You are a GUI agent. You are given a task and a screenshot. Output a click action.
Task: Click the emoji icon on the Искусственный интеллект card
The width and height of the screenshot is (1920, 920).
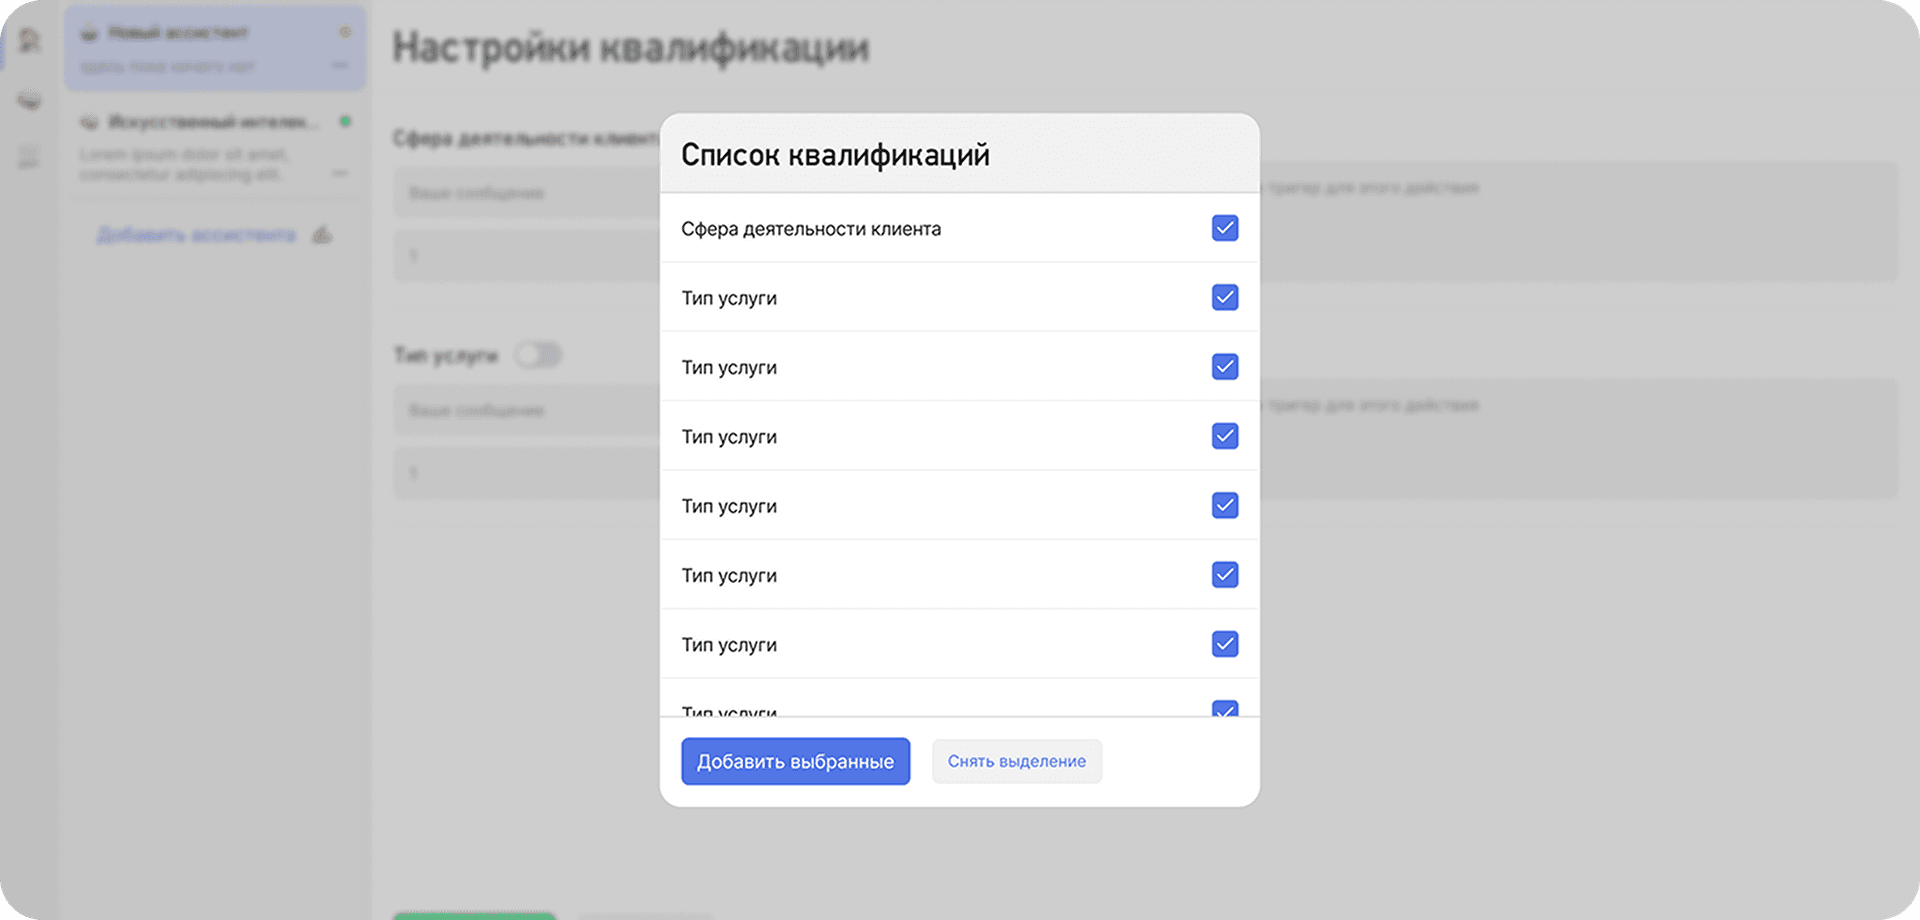point(91,122)
